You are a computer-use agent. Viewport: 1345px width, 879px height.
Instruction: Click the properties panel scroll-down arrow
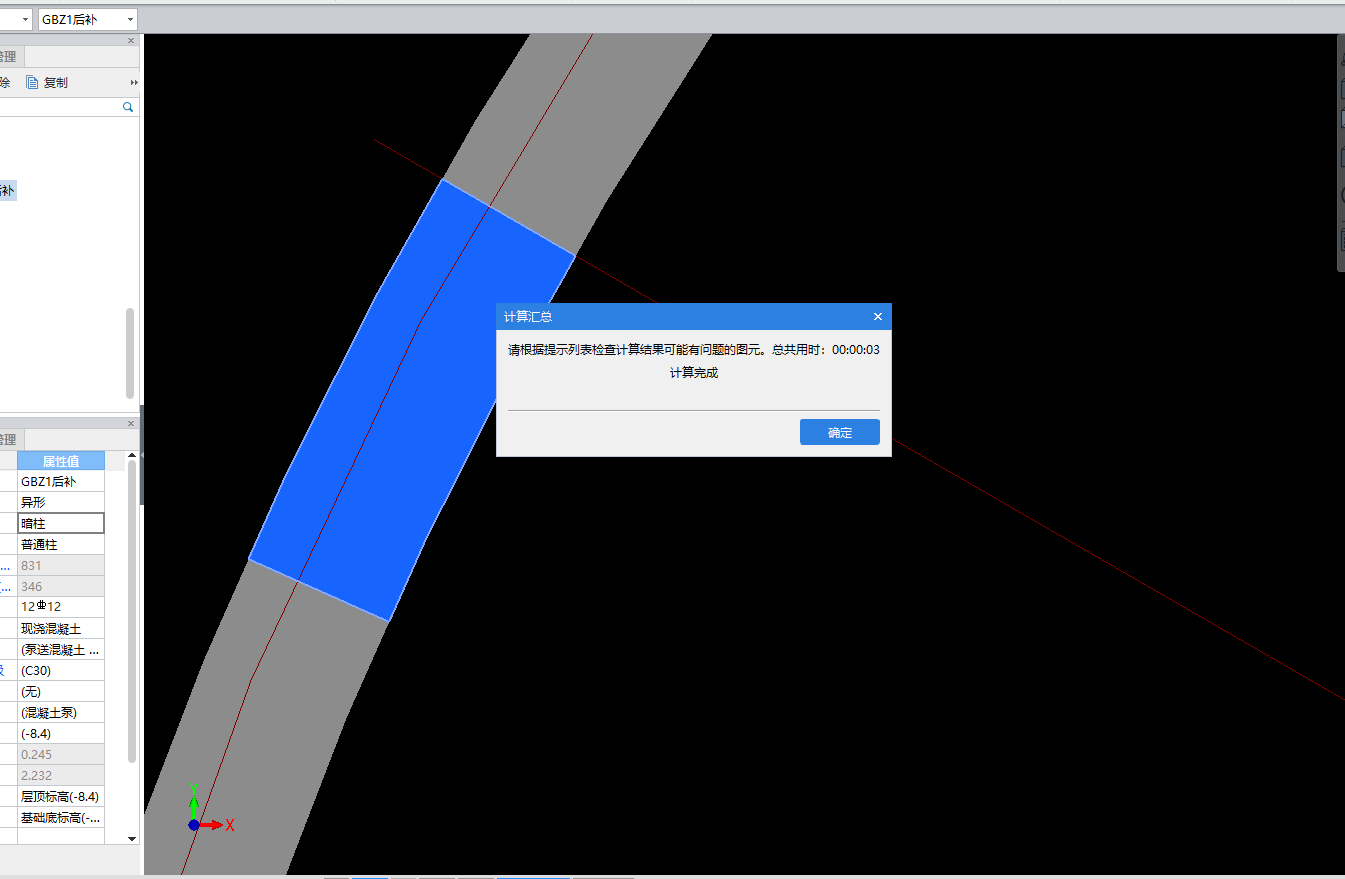(132, 838)
